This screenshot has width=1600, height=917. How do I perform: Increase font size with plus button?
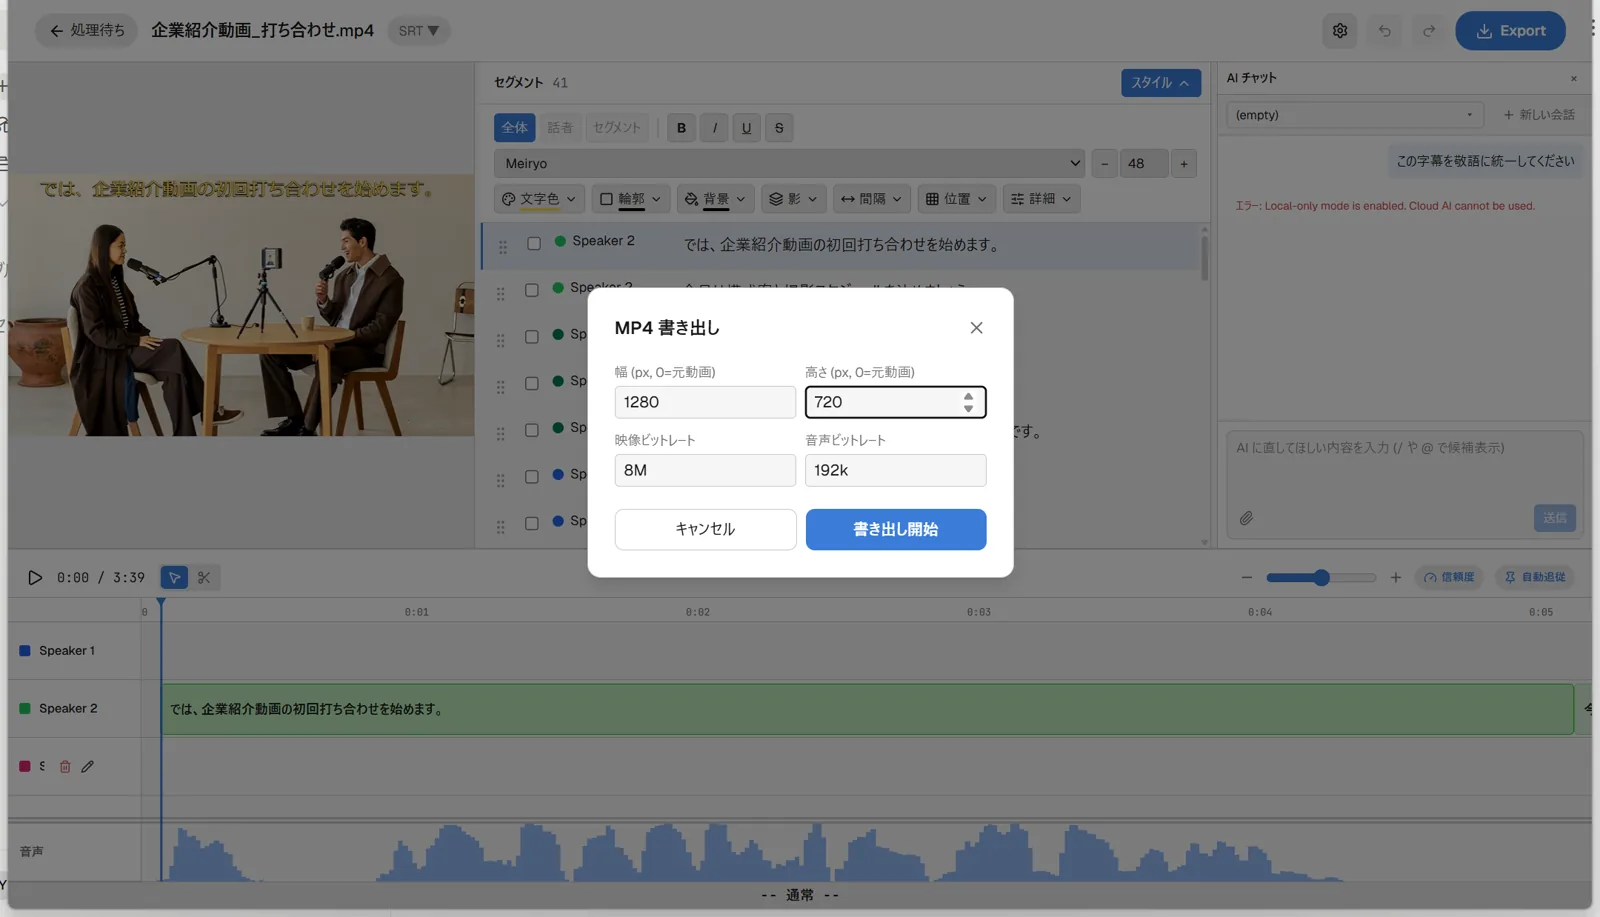(x=1184, y=163)
